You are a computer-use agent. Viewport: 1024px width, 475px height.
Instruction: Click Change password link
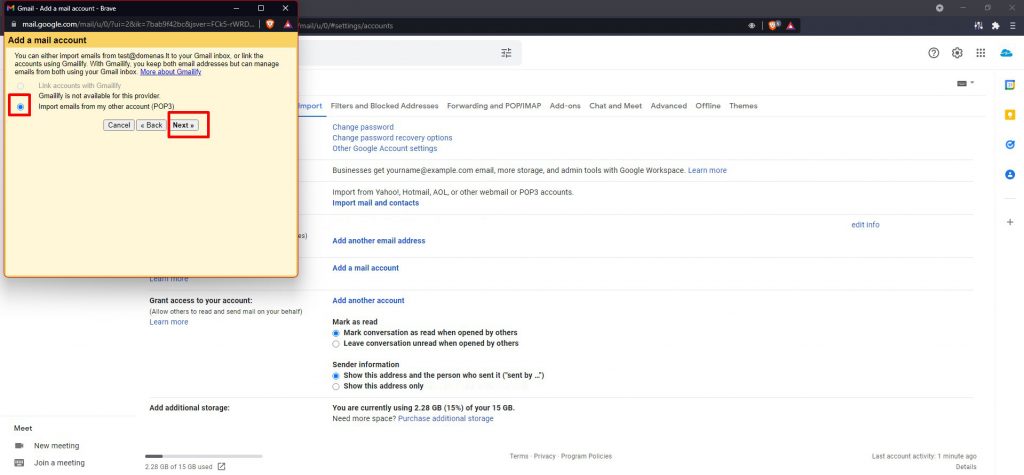(x=363, y=127)
